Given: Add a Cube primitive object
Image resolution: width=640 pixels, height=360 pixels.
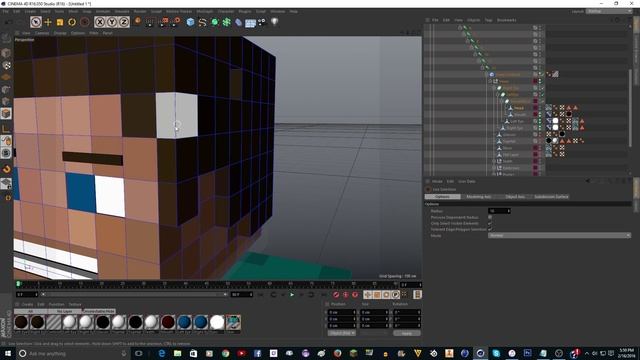Looking at the screenshot, I should click(x=190, y=22).
